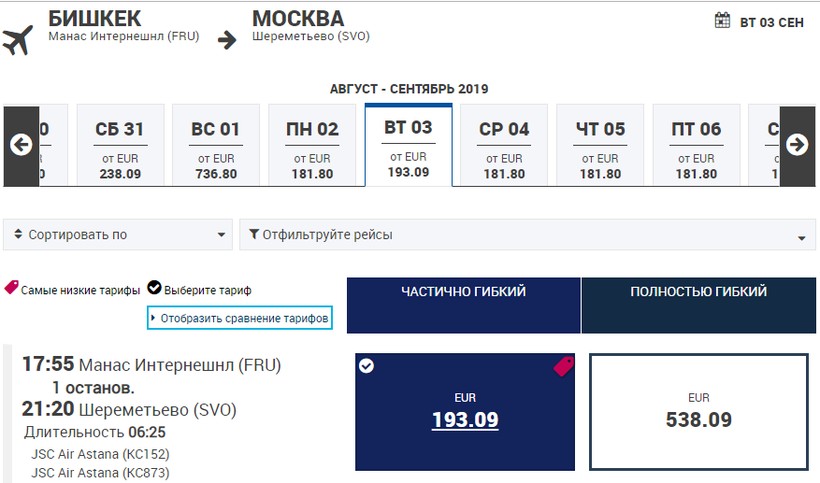Choose the СБ 31 date at 238.09
Image resolution: width=820 pixels, height=483 pixels.
[120, 145]
